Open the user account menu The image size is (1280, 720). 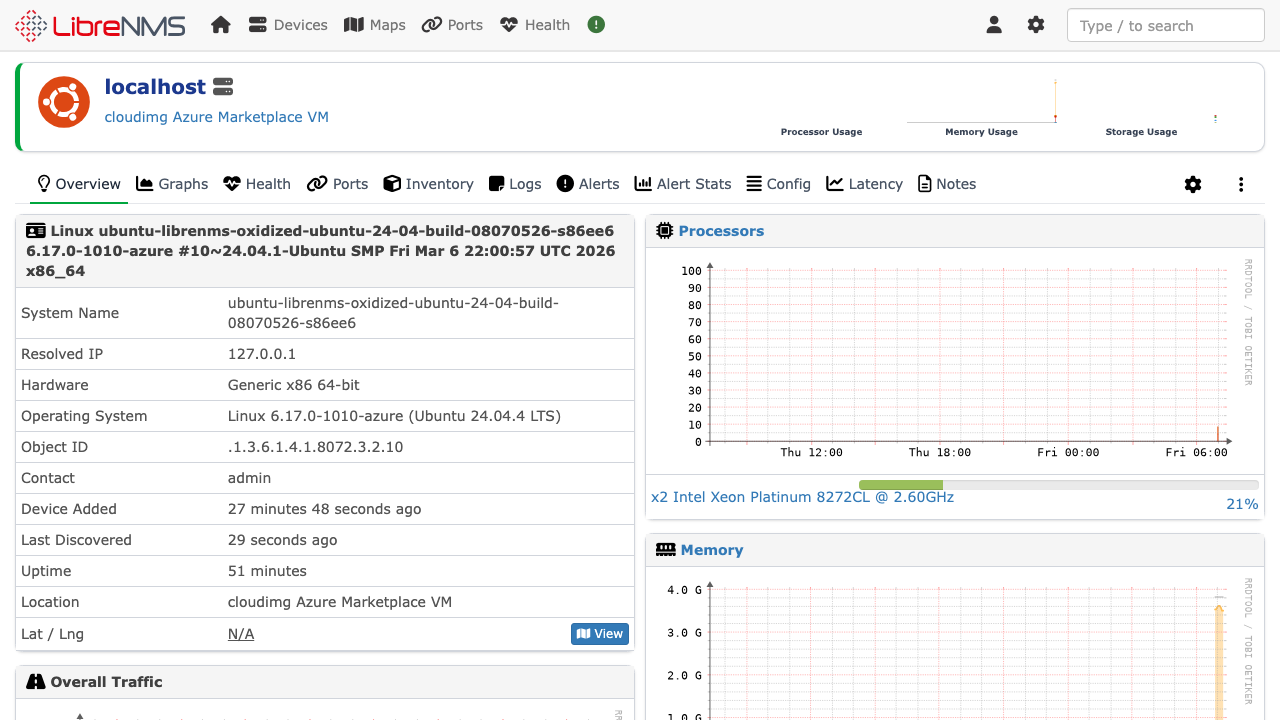(x=994, y=25)
